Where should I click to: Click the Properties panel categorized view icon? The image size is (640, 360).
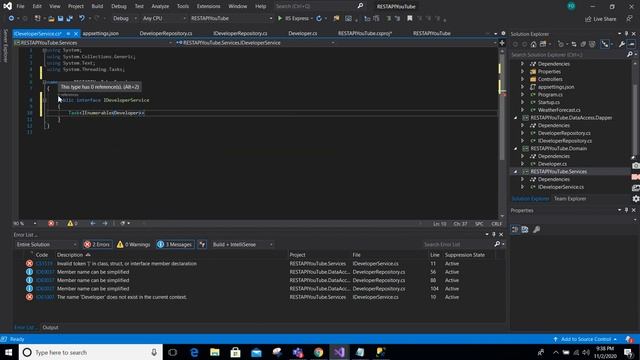515,229
